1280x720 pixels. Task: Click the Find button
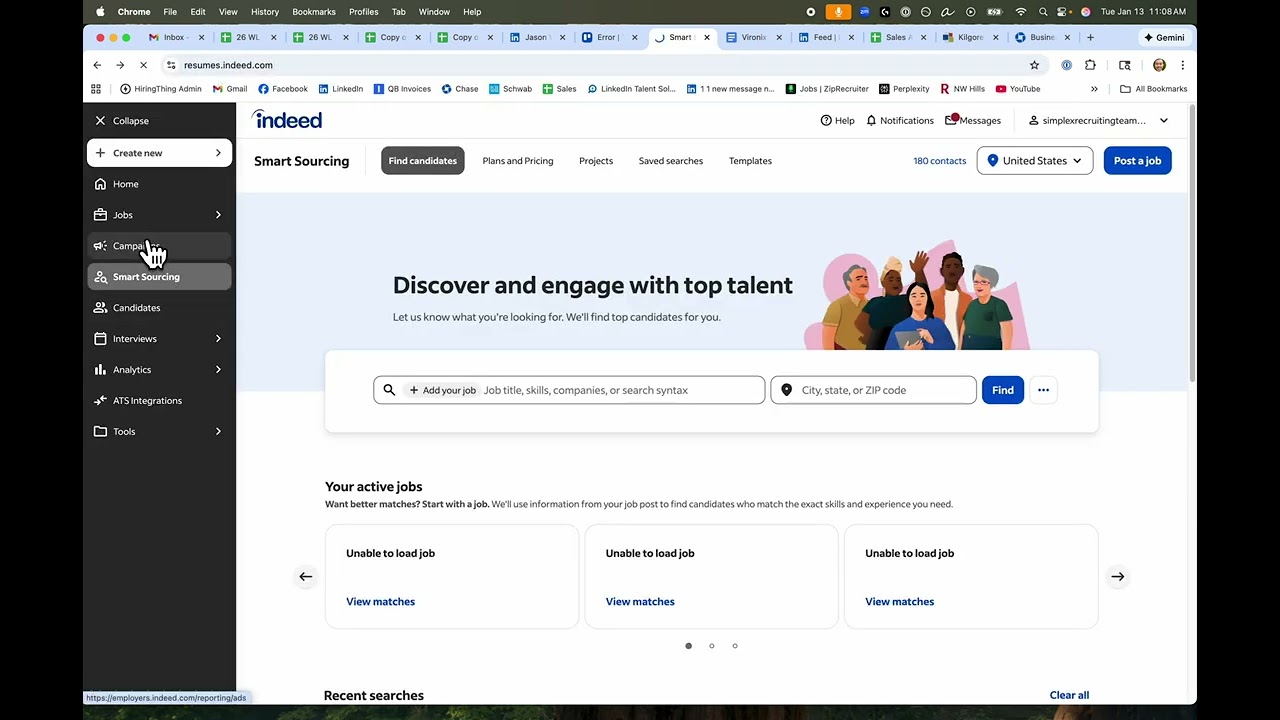tap(1003, 390)
